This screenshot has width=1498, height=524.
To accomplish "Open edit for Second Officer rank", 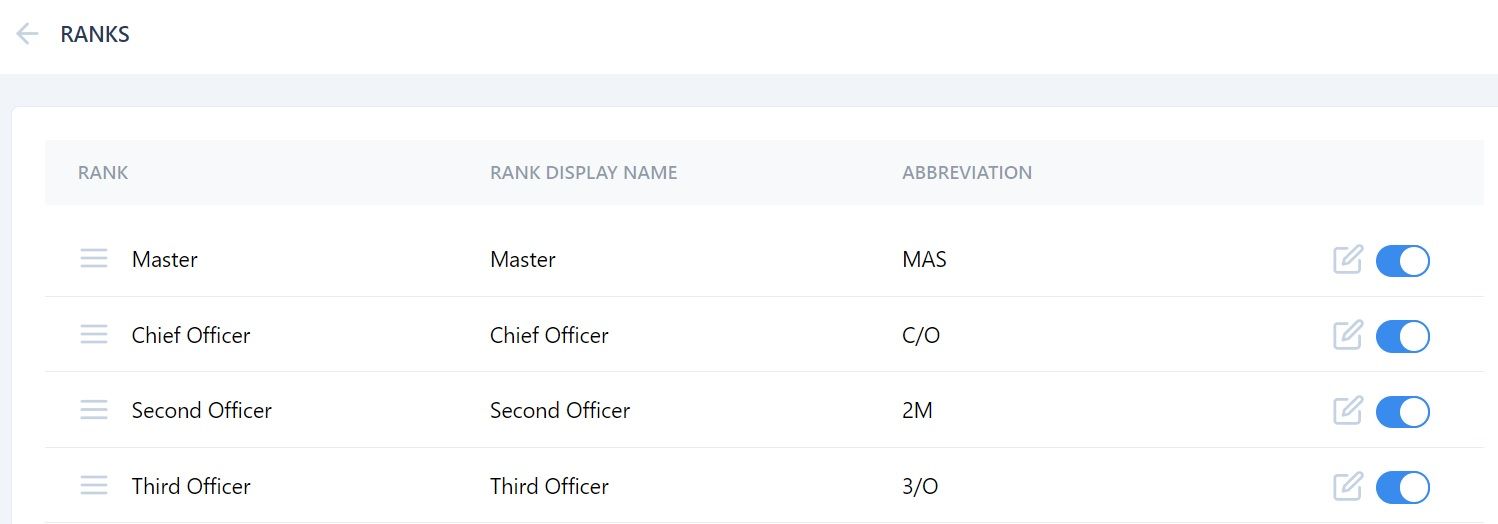I will pyautogui.click(x=1348, y=411).
